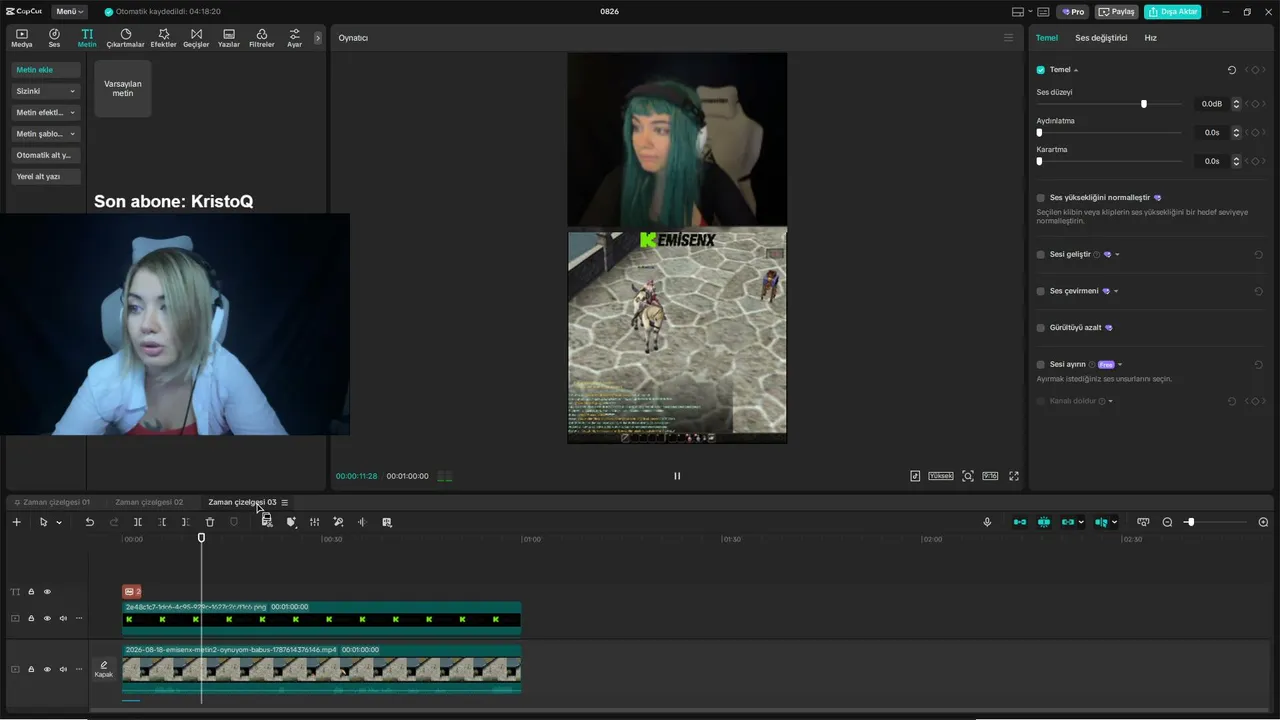1280x720 pixels.
Task: Disable the Temel audio checkbox
Action: coord(1040,70)
